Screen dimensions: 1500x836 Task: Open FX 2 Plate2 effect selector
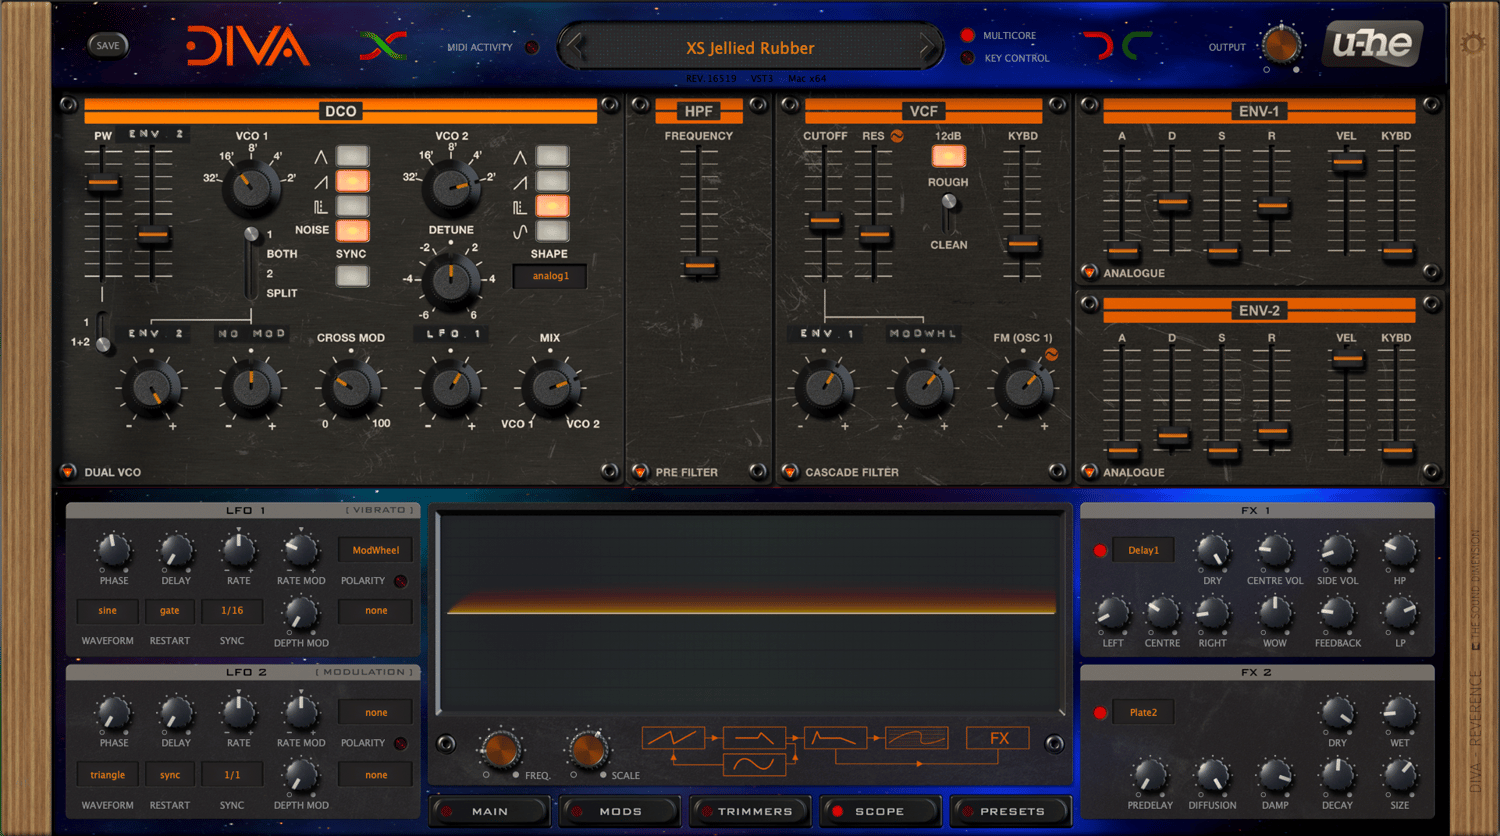1143,712
